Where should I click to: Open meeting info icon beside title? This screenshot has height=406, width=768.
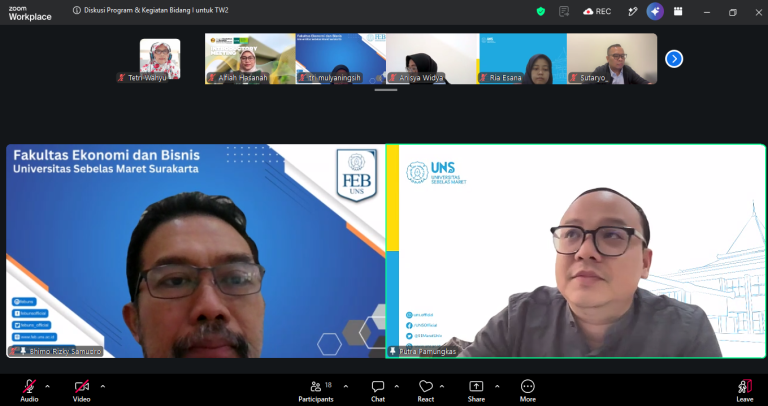click(76, 10)
